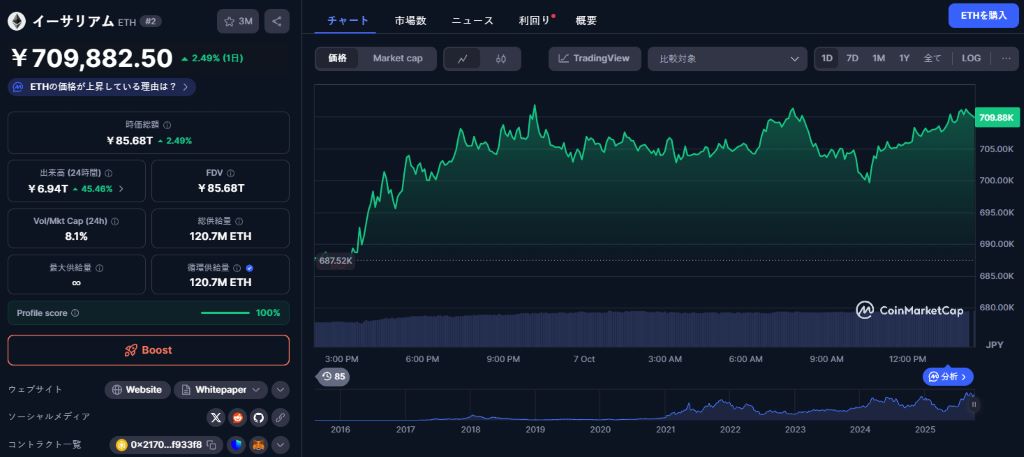Click the ETHを購入 buy button
The width and height of the screenshot is (1024, 457).
[983, 15]
